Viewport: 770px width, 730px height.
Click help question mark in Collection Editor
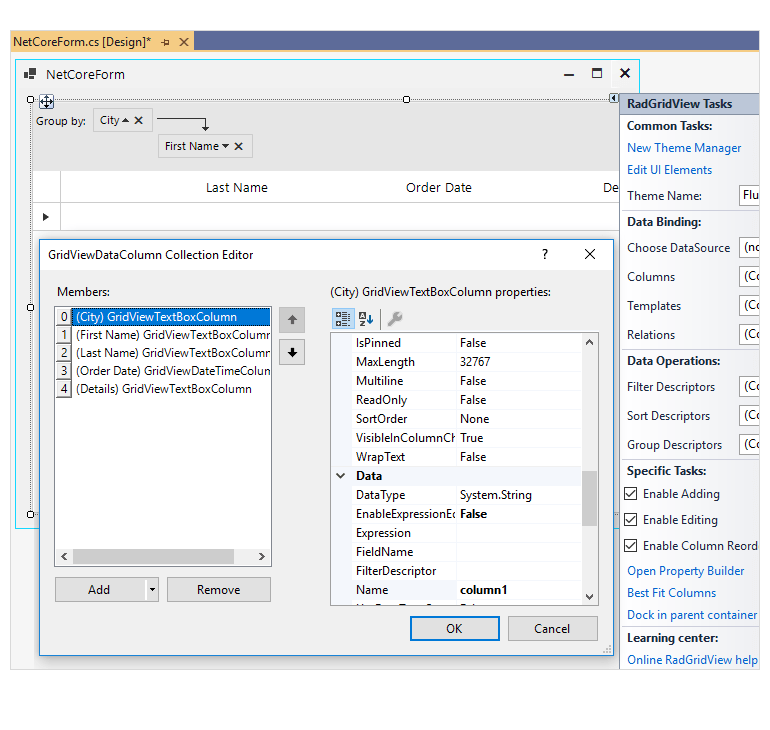545,254
